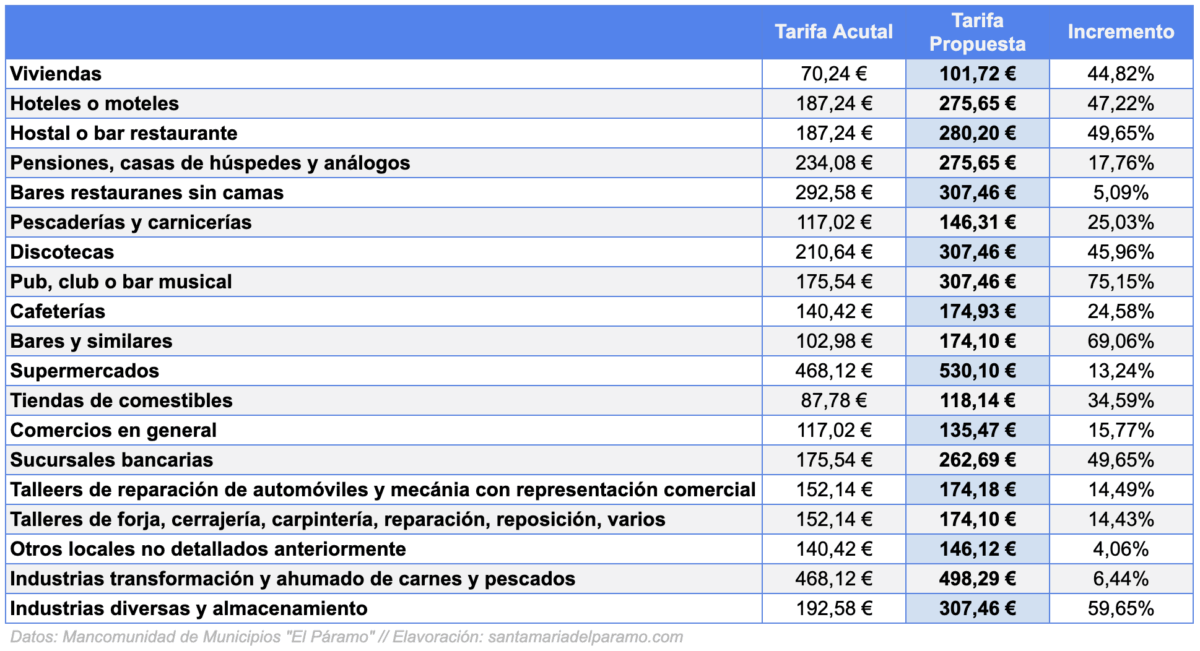Click the 498,29 € proposed rate cell
The width and height of the screenshot is (1200, 651).
coord(978,579)
